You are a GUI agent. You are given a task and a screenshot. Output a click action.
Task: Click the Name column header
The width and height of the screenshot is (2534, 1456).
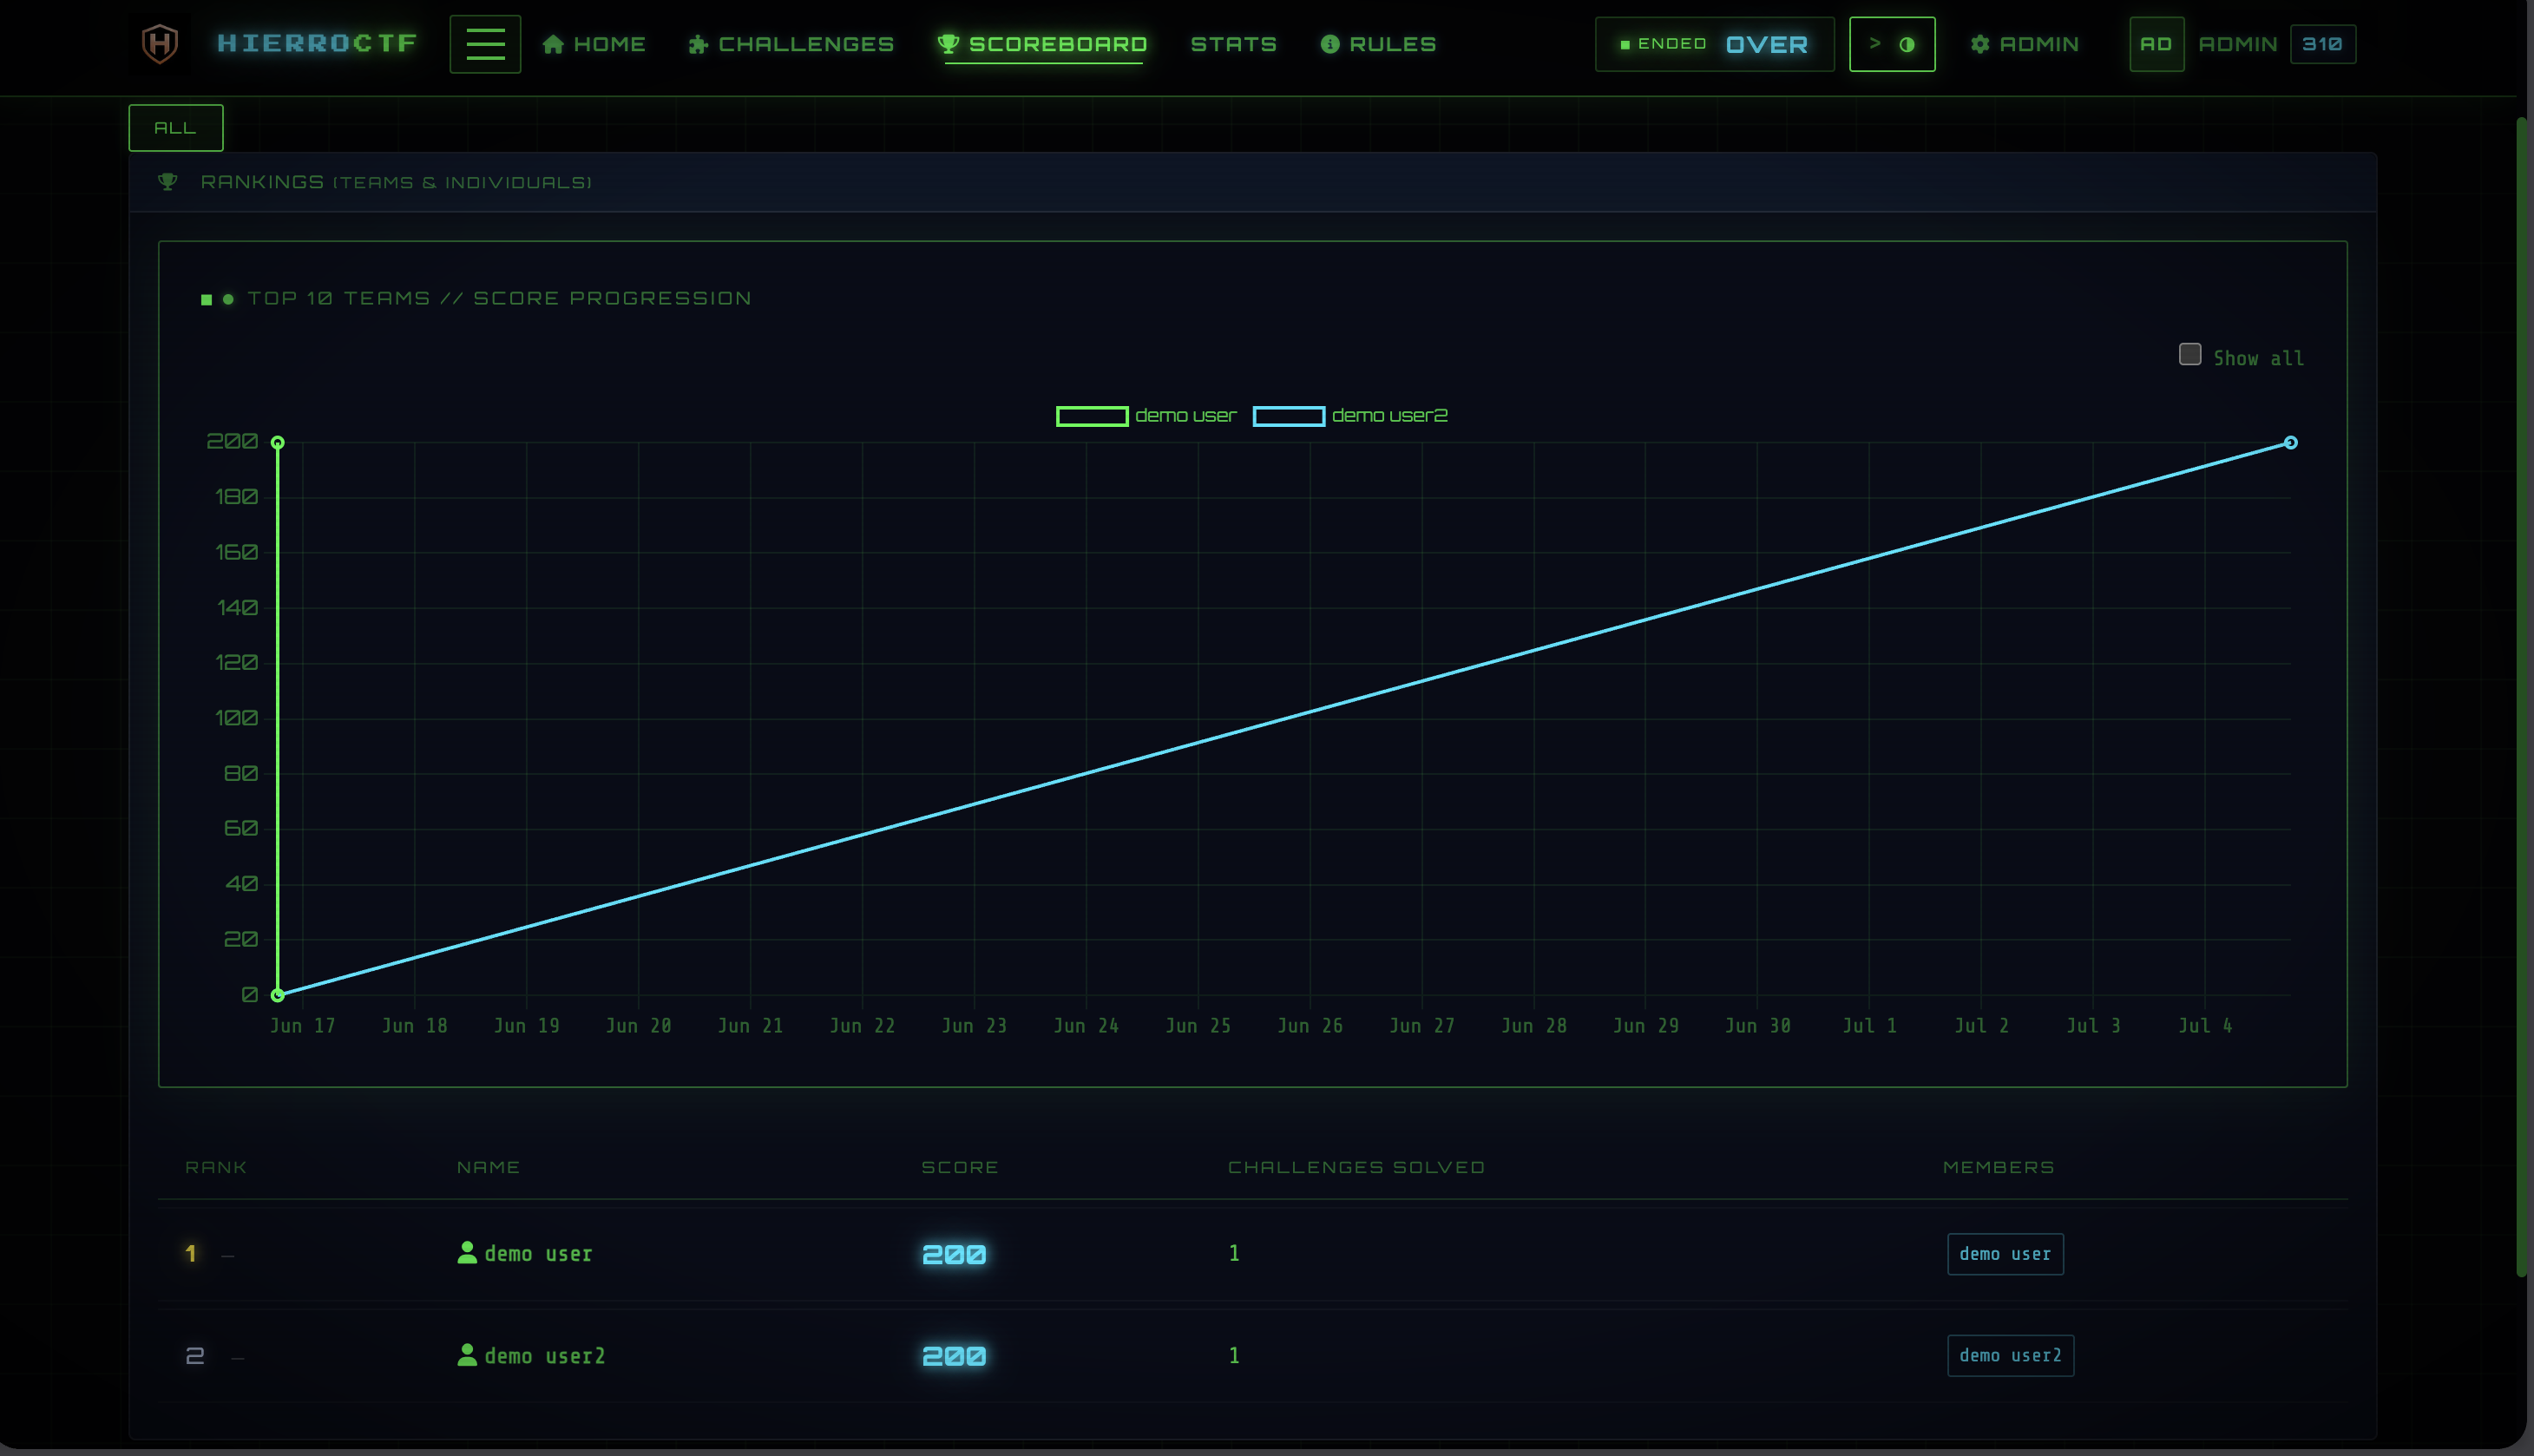tap(488, 1167)
